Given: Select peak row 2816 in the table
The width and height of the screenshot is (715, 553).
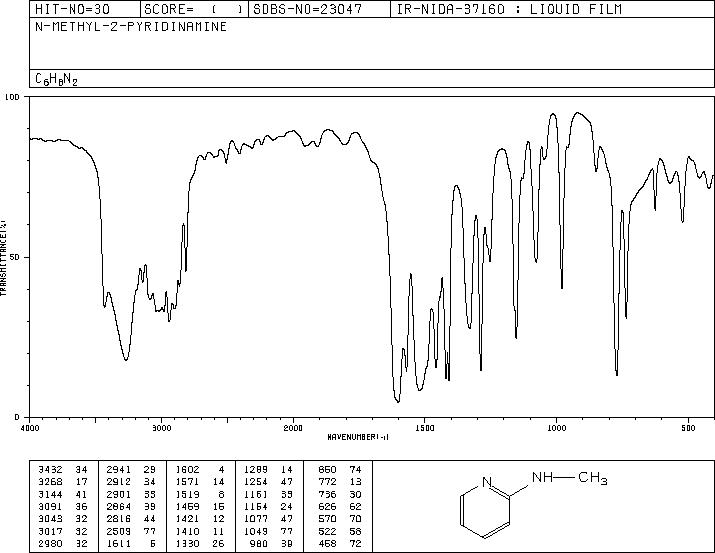Looking at the screenshot, I should coord(131,519).
